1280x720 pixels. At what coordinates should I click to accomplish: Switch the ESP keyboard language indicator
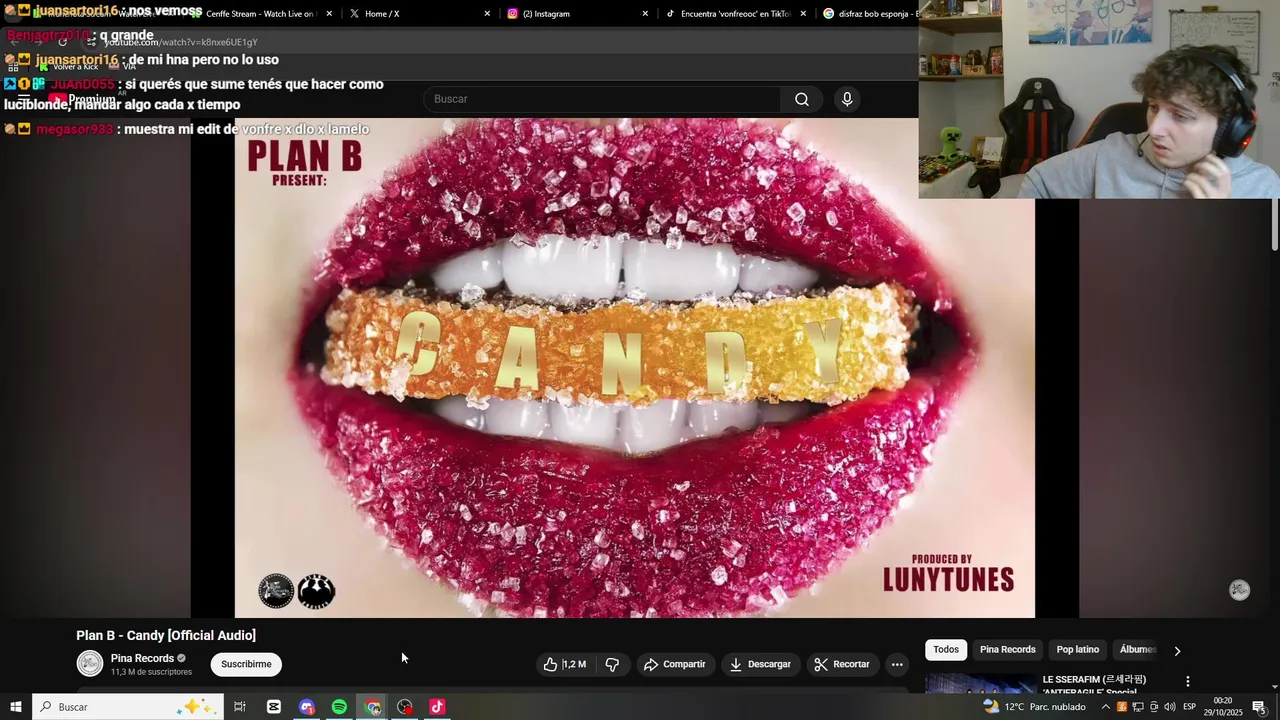click(x=1190, y=707)
